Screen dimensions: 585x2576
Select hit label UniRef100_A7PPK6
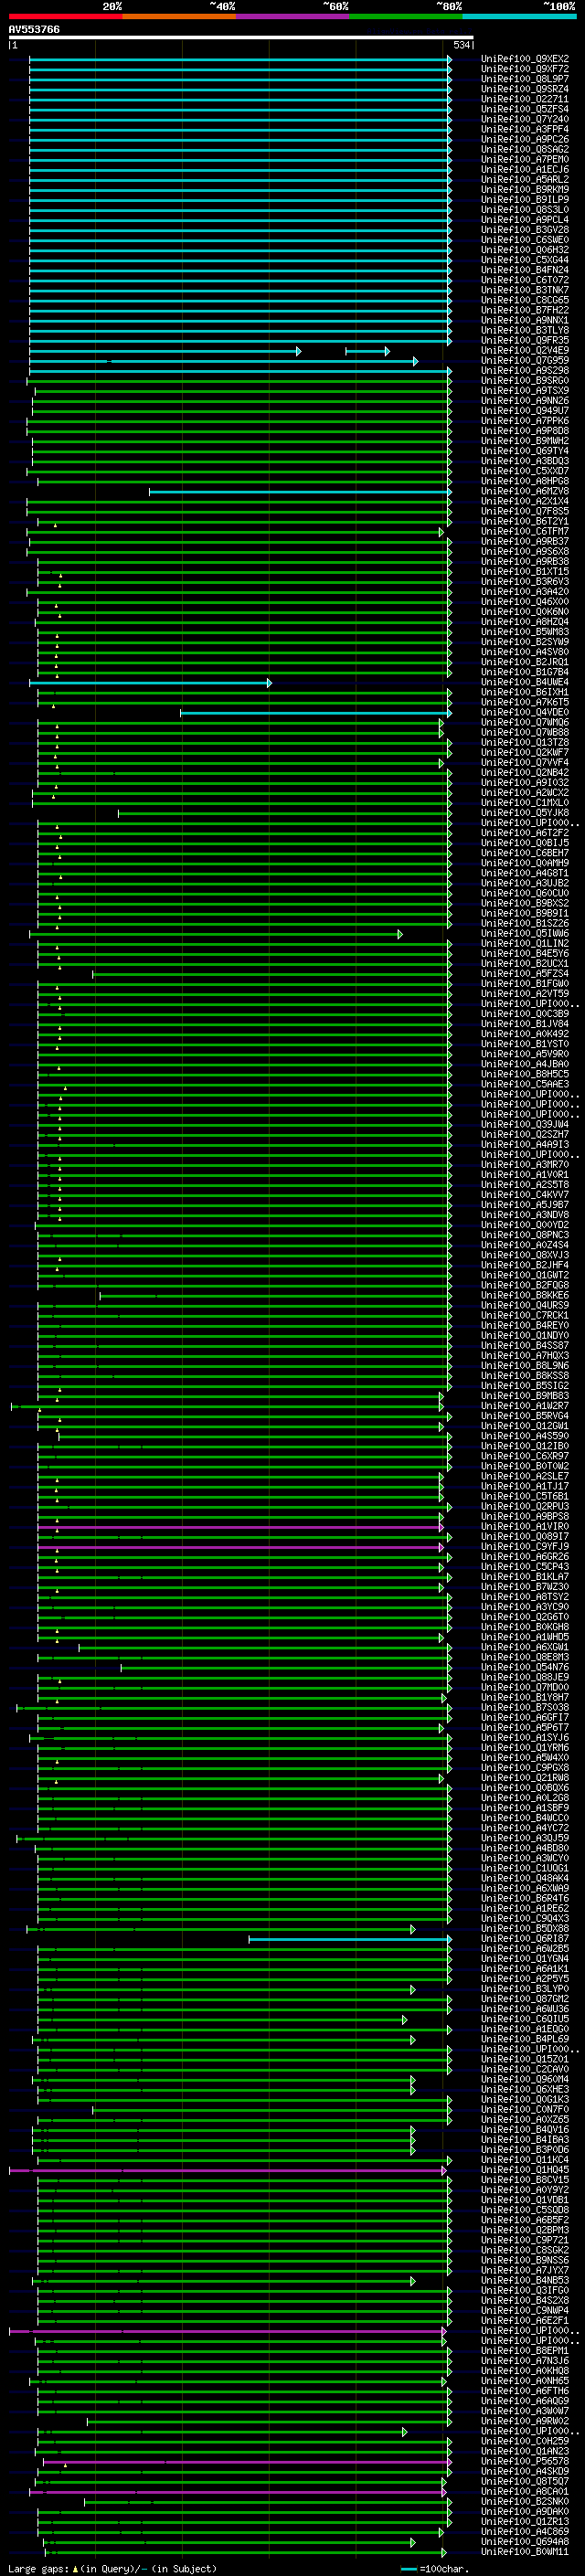525,421
